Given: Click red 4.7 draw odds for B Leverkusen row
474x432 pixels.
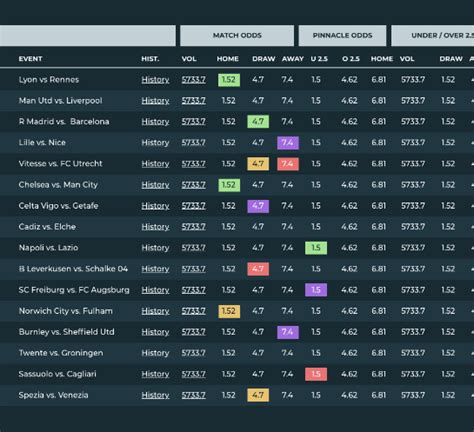Looking at the screenshot, I should (258, 269).
